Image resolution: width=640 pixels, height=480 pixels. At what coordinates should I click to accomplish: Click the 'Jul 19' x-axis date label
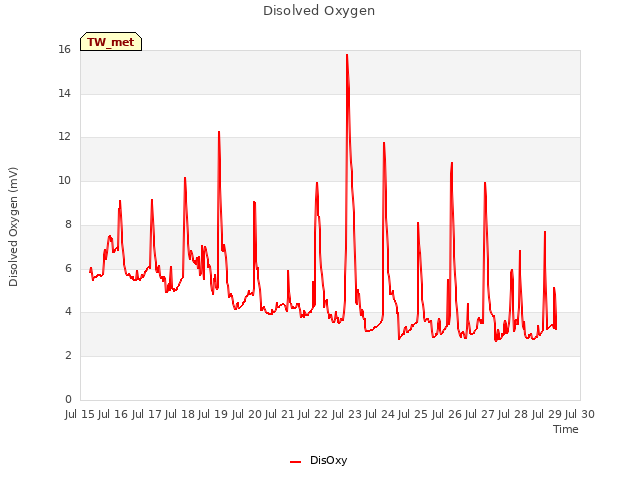(213, 414)
